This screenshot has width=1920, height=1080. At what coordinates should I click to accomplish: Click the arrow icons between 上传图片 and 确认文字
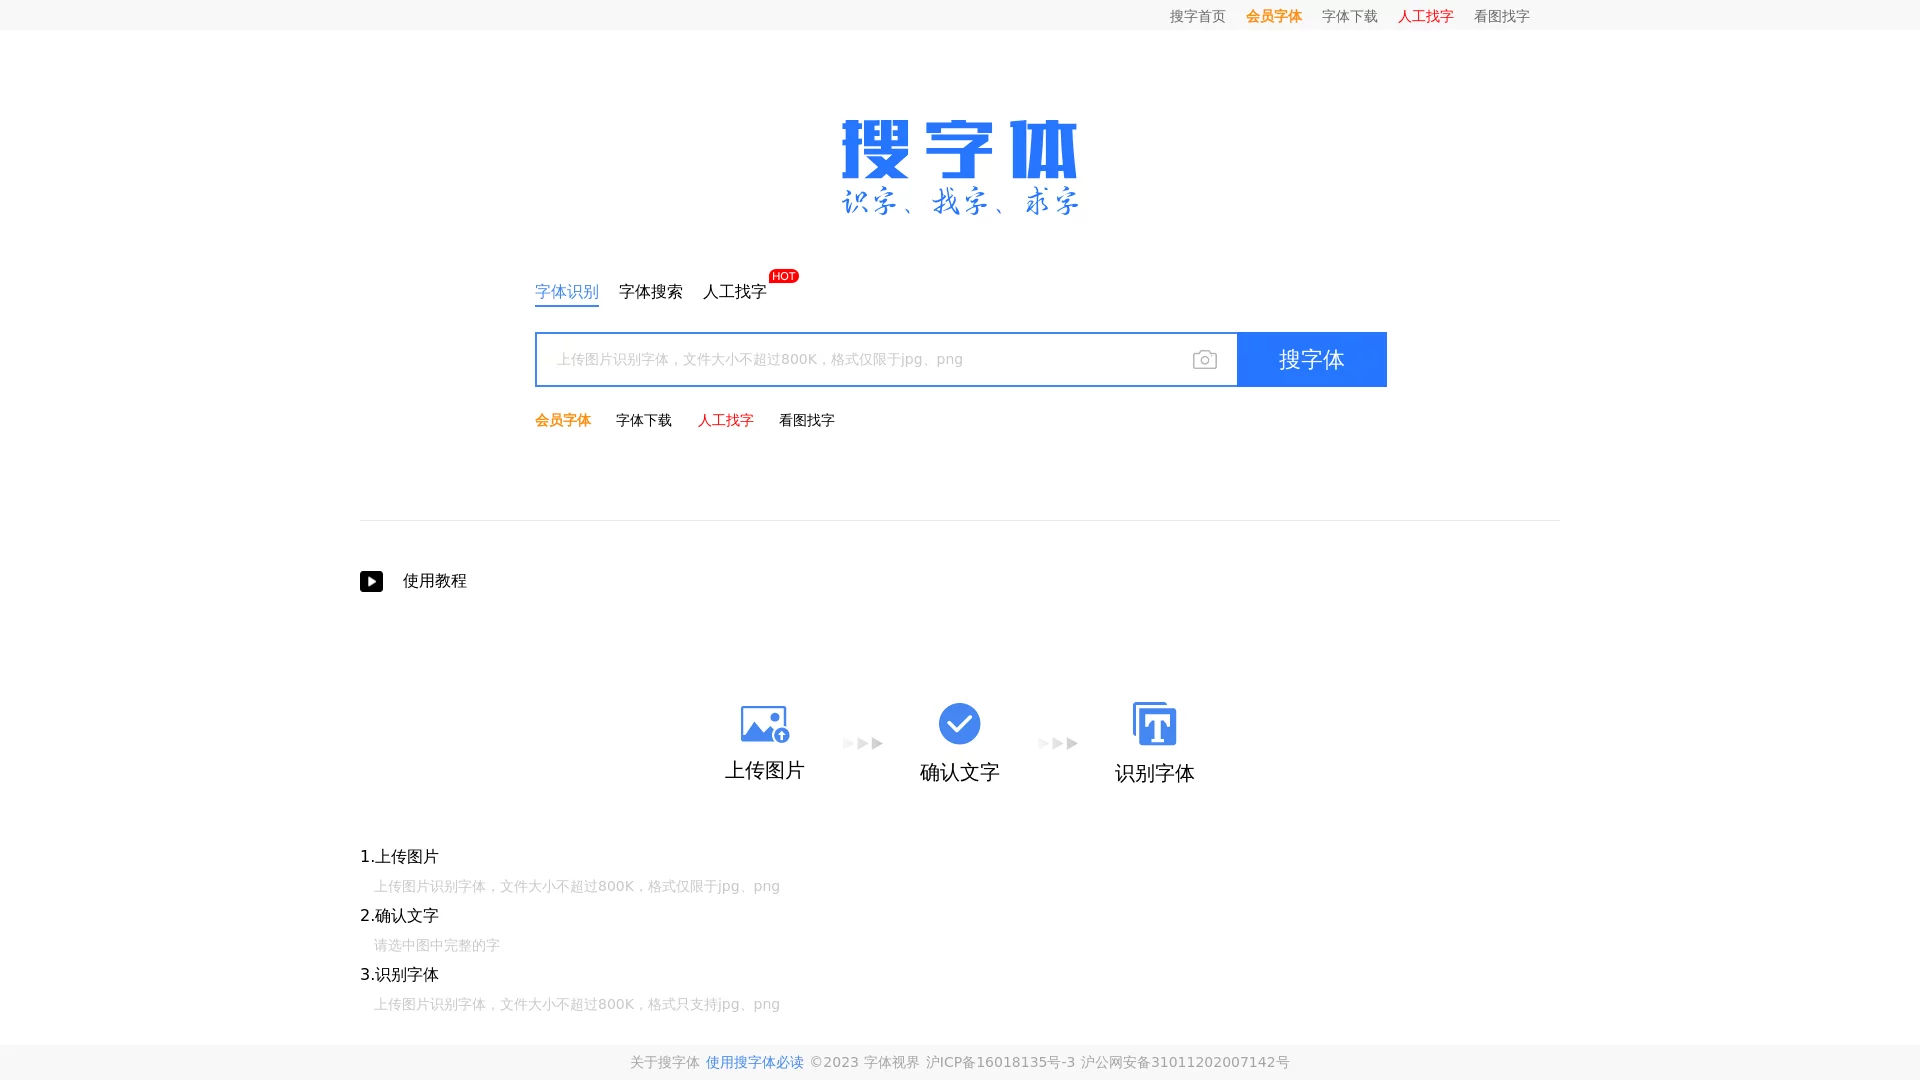pyautogui.click(x=862, y=743)
